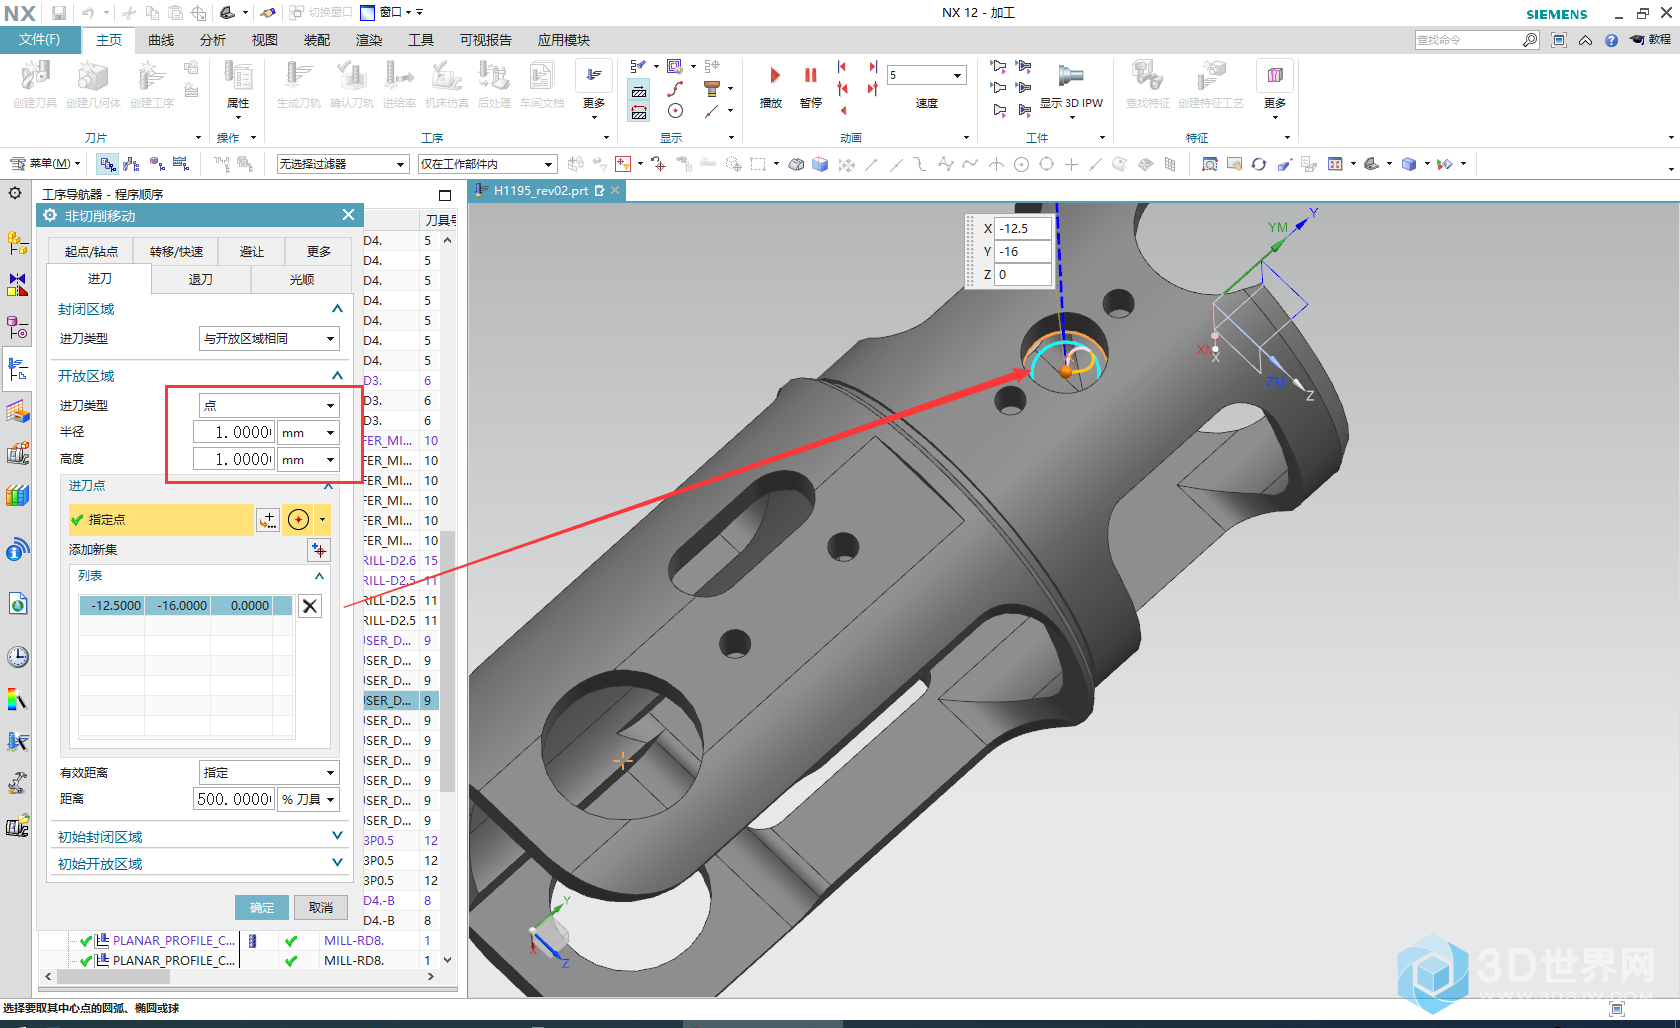
Task: Click the 确定 button
Action: coord(262,908)
